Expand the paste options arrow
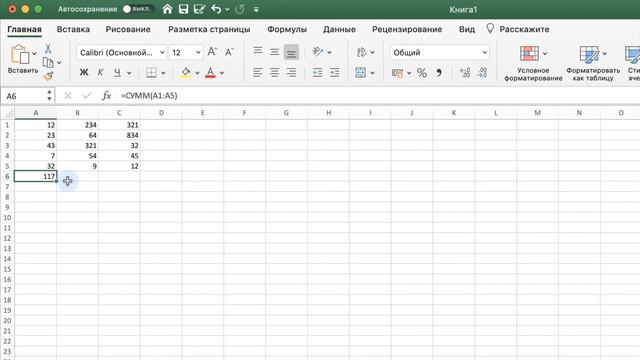Viewport: 640px width, 360px height. click(34, 53)
